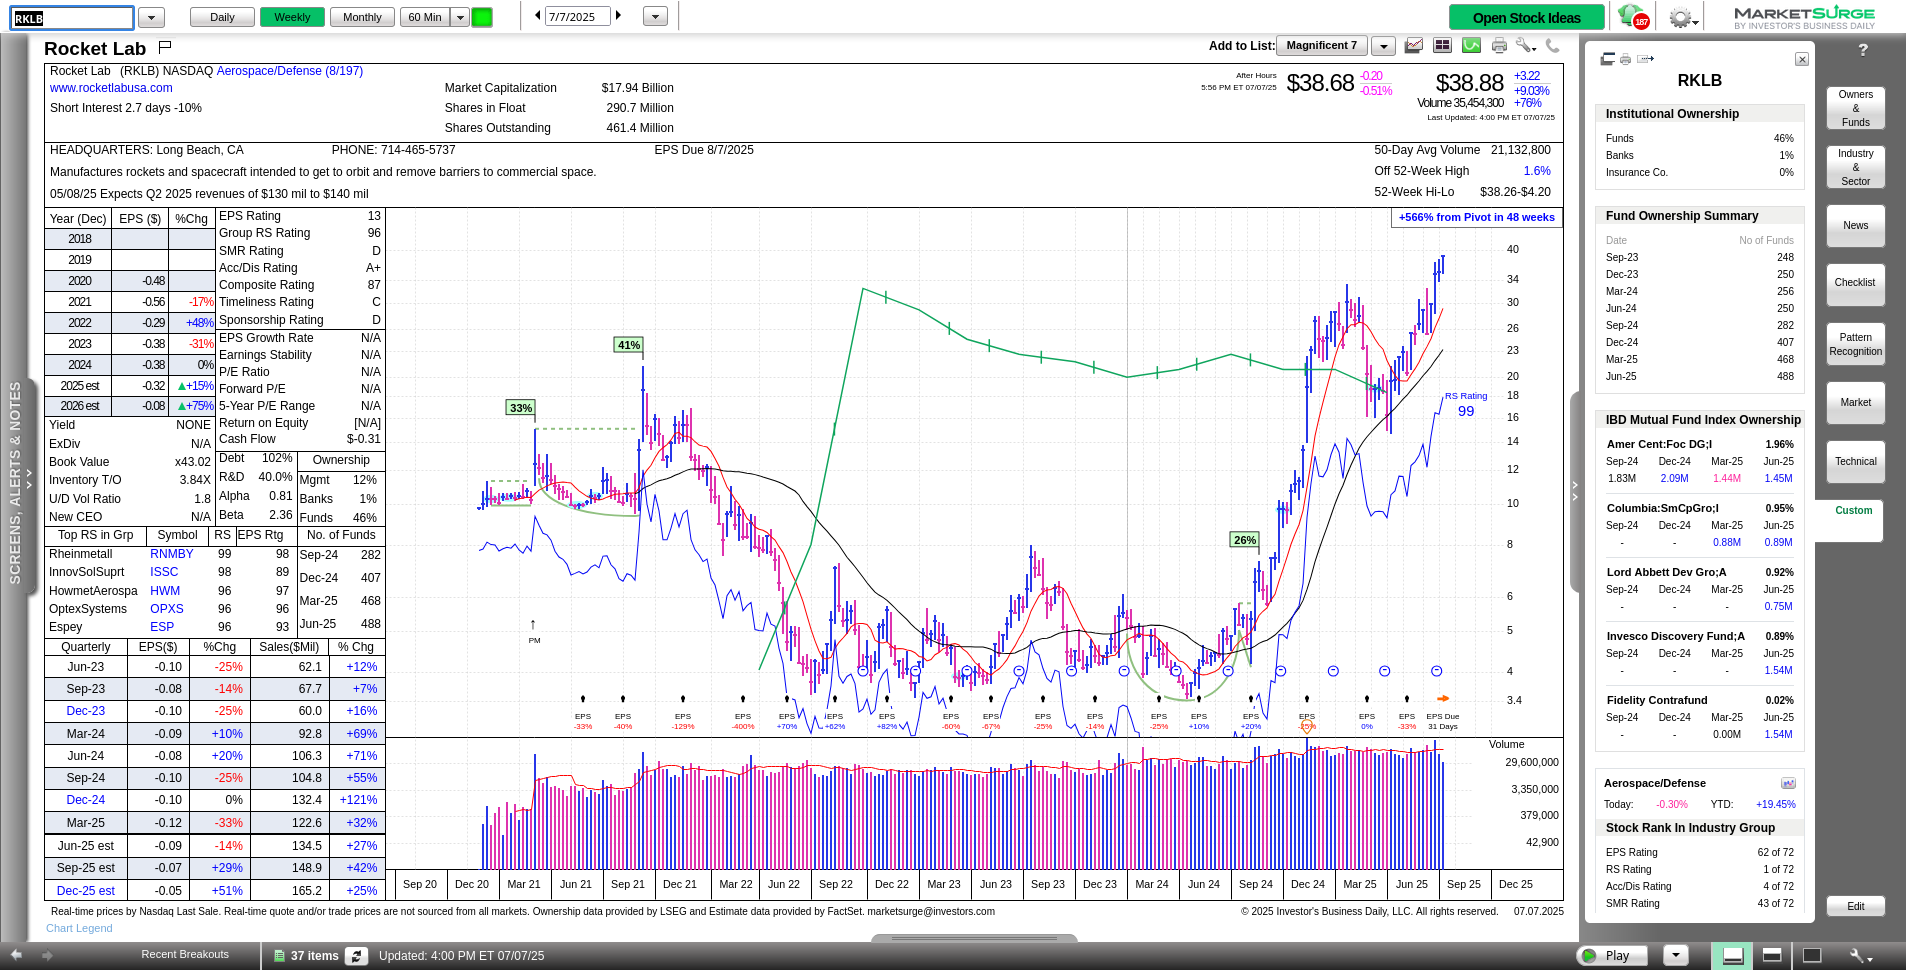Switch to the Market tab

click(x=1855, y=403)
